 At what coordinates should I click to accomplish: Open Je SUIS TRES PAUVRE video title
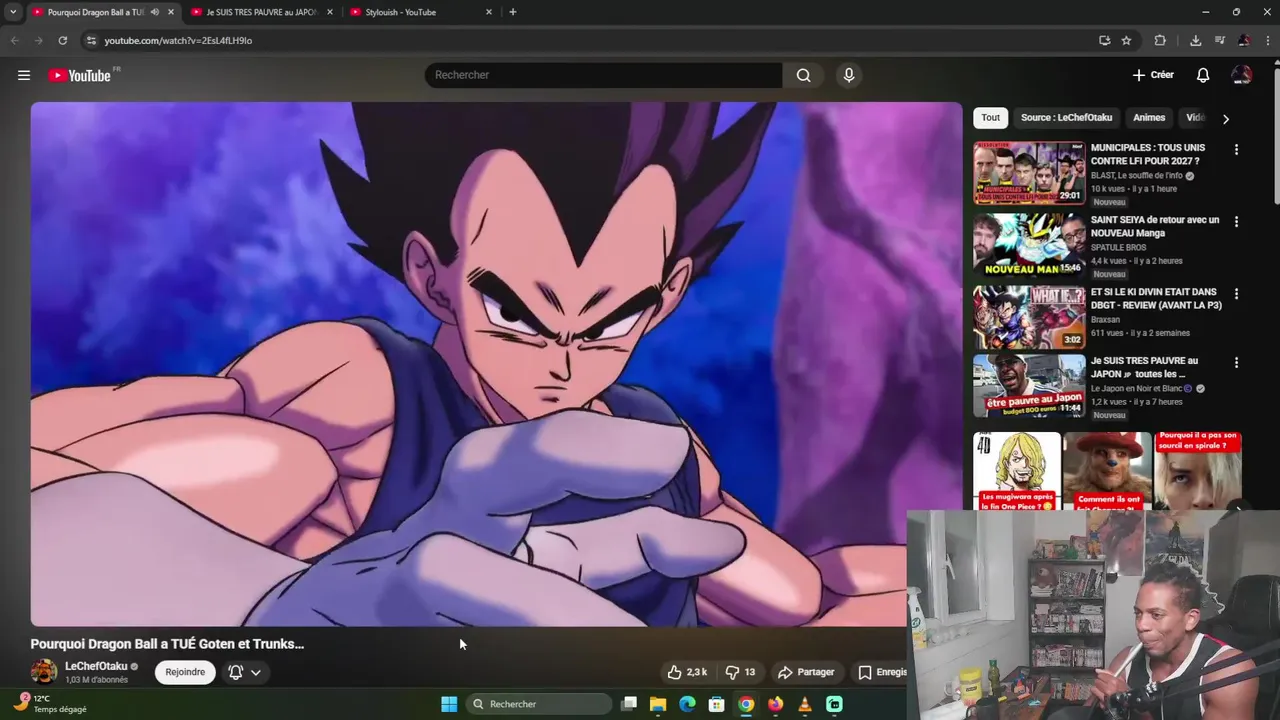(x=1144, y=367)
